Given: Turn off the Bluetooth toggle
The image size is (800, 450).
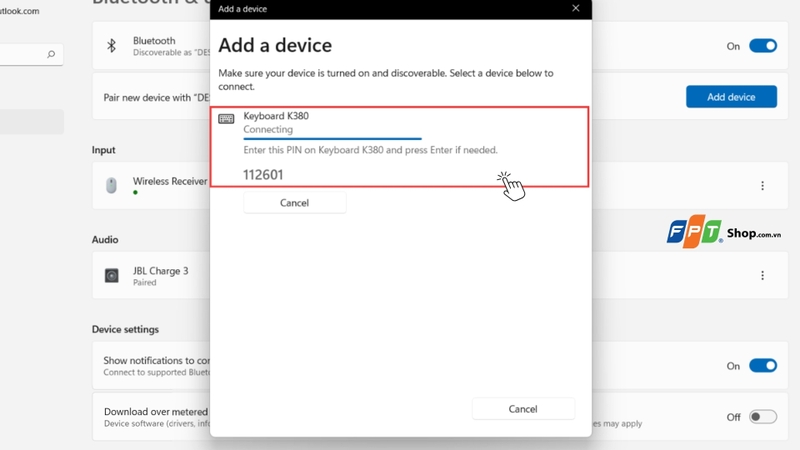Looking at the screenshot, I should [x=763, y=46].
